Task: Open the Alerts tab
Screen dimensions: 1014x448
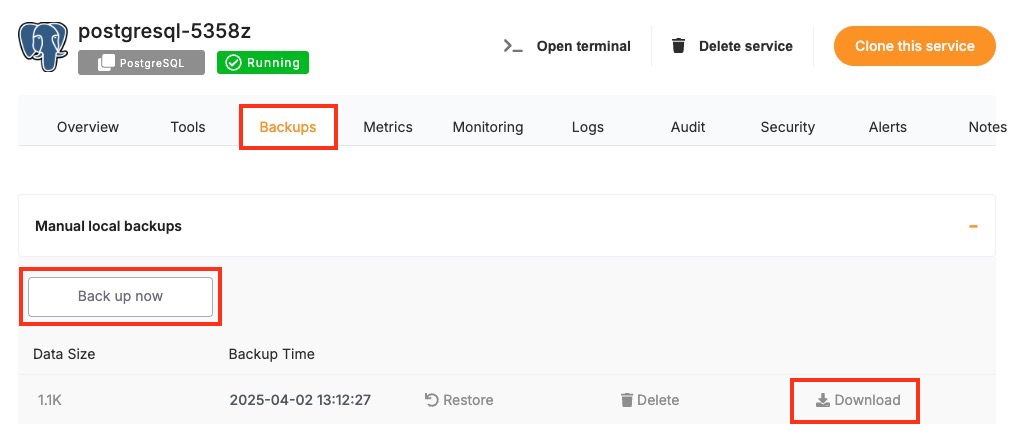Action: coord(888,127)
